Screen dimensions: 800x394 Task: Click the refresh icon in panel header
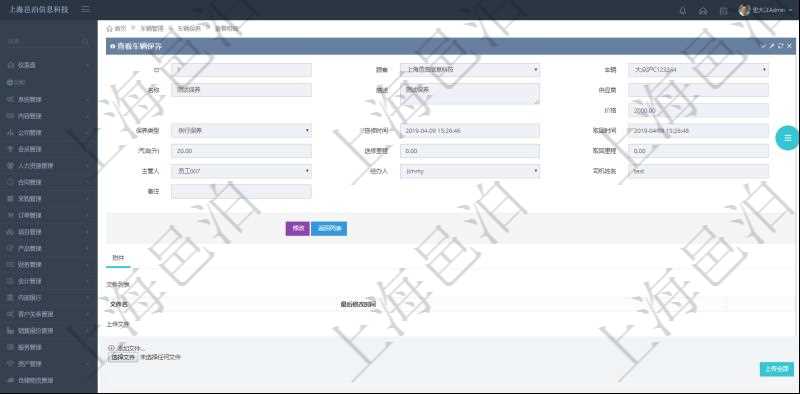[780, 46]
